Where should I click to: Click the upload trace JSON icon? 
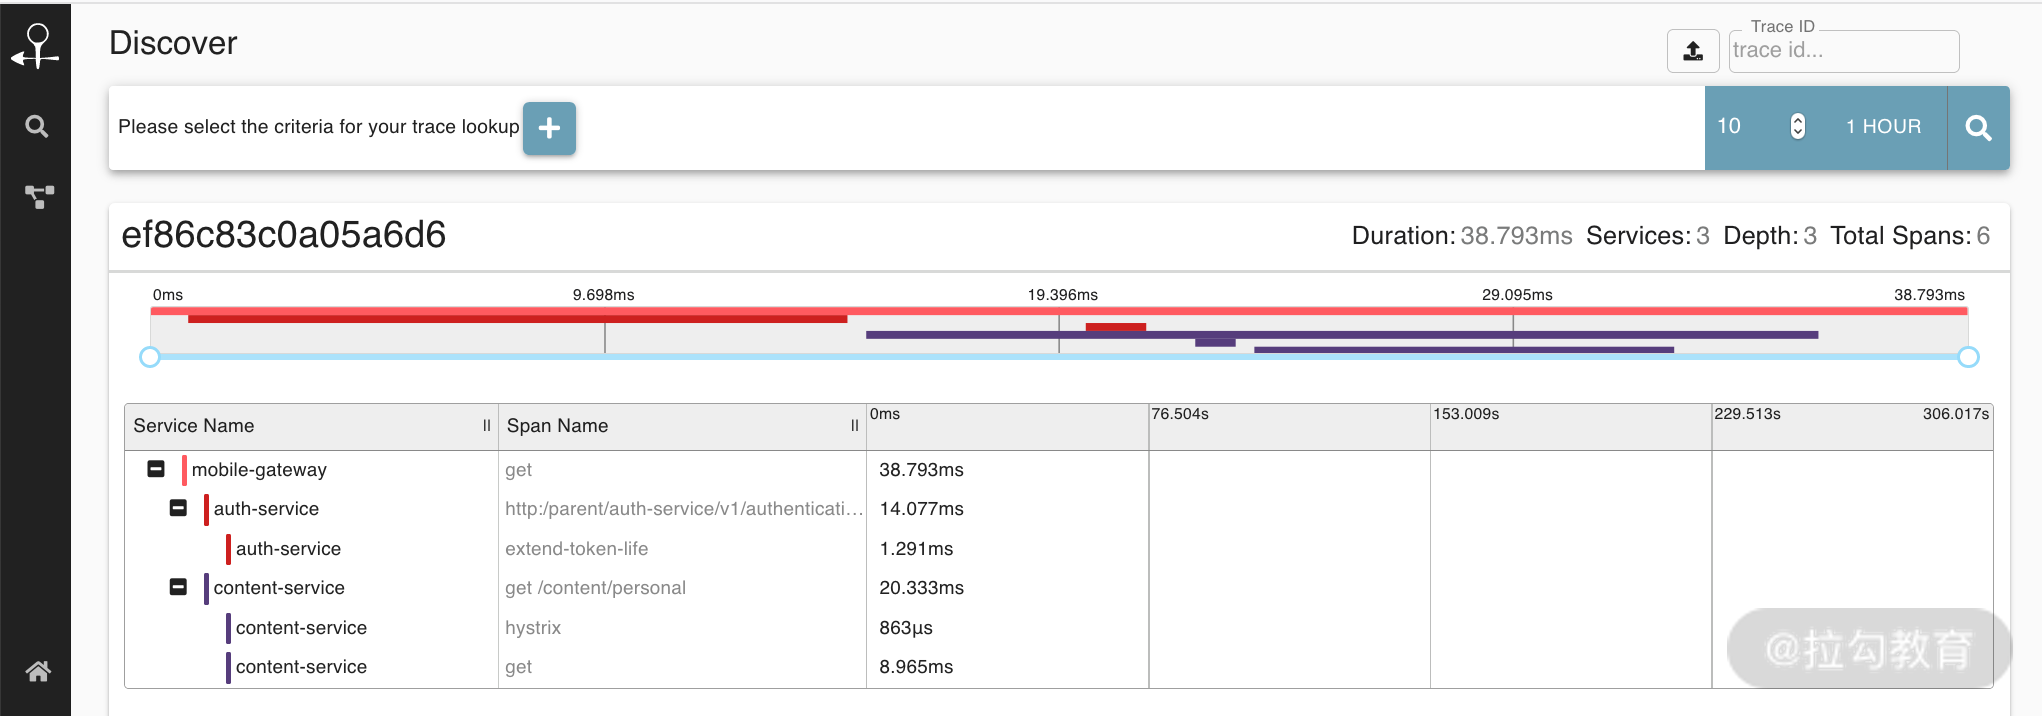(x=1692, y=51)
